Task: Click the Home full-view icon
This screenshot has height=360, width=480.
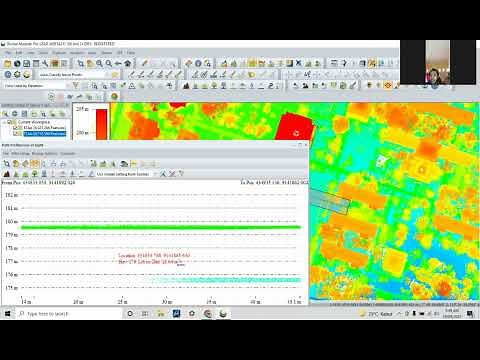Action: coord(127,63)
